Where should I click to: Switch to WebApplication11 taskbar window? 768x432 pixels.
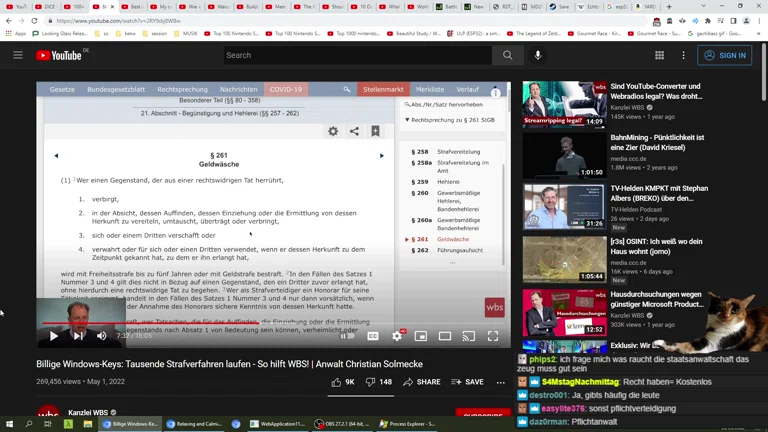(x=278, y=424)
